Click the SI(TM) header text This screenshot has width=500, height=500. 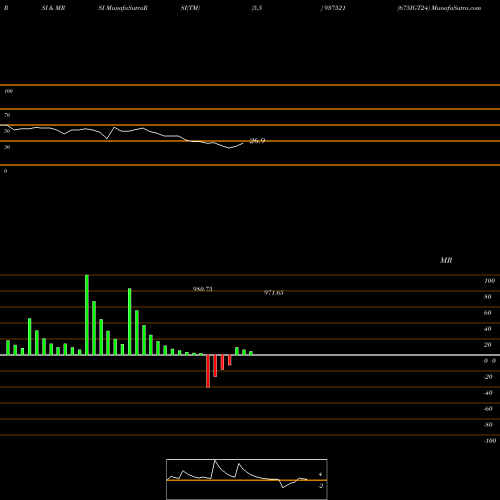pyautogui.click(x=191, y=8)
